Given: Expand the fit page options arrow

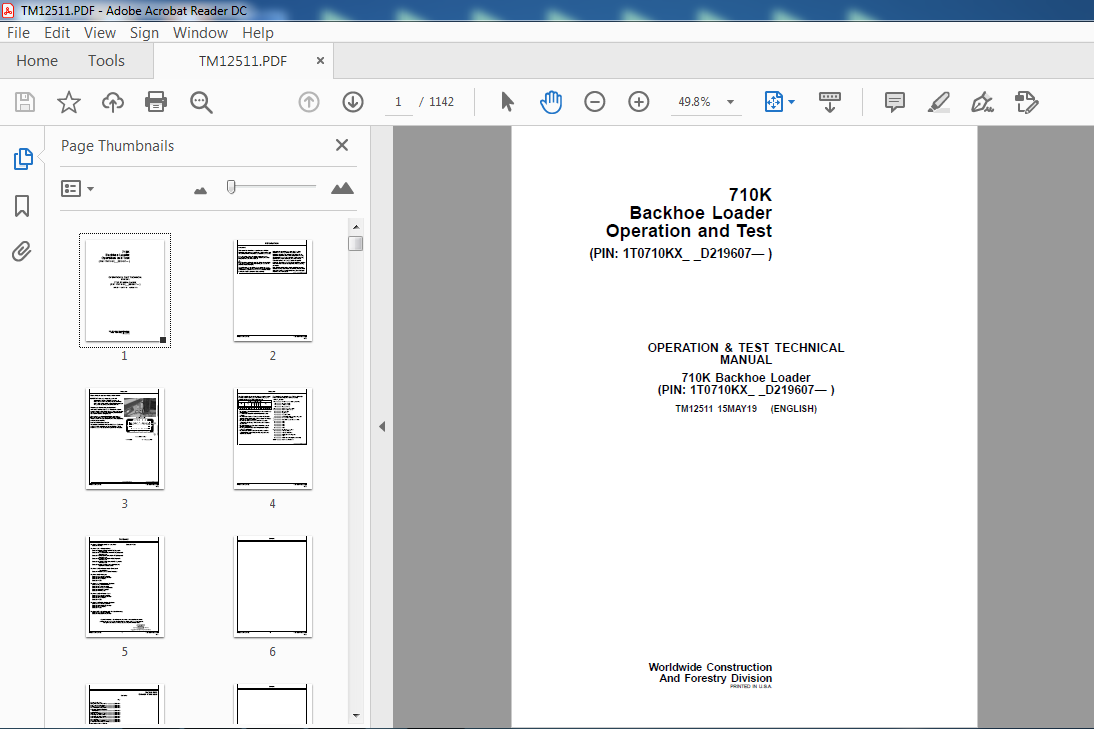Looking at the screenshot, I should [x=791, y=102].
